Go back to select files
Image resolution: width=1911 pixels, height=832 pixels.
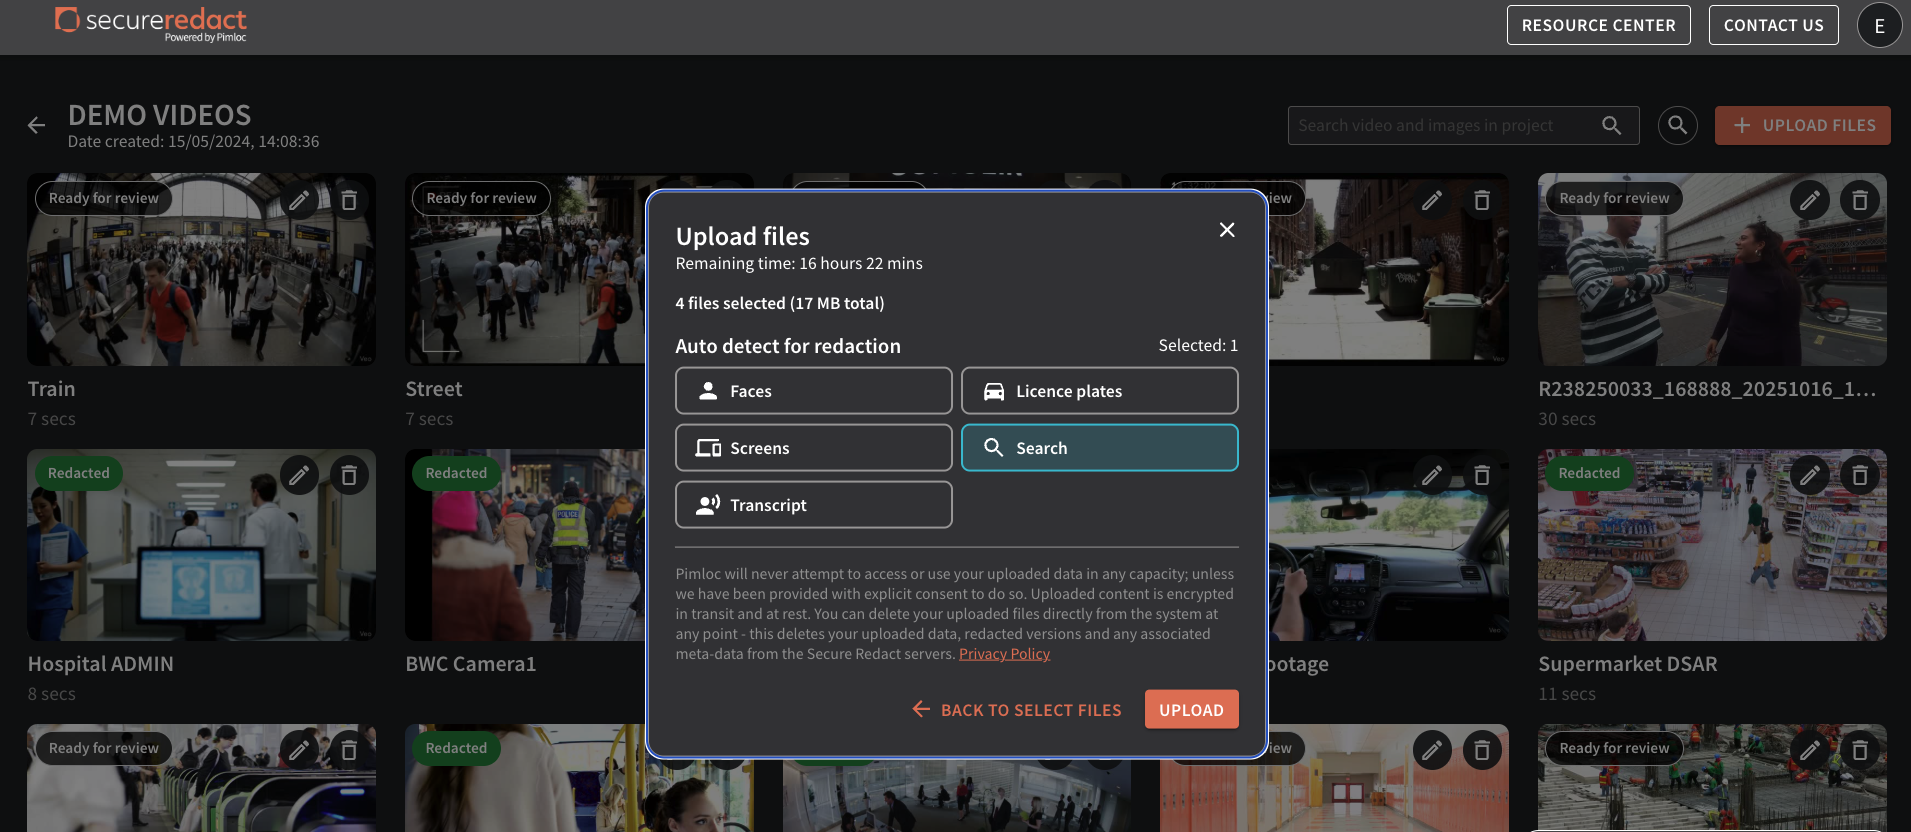point(1017,710)
